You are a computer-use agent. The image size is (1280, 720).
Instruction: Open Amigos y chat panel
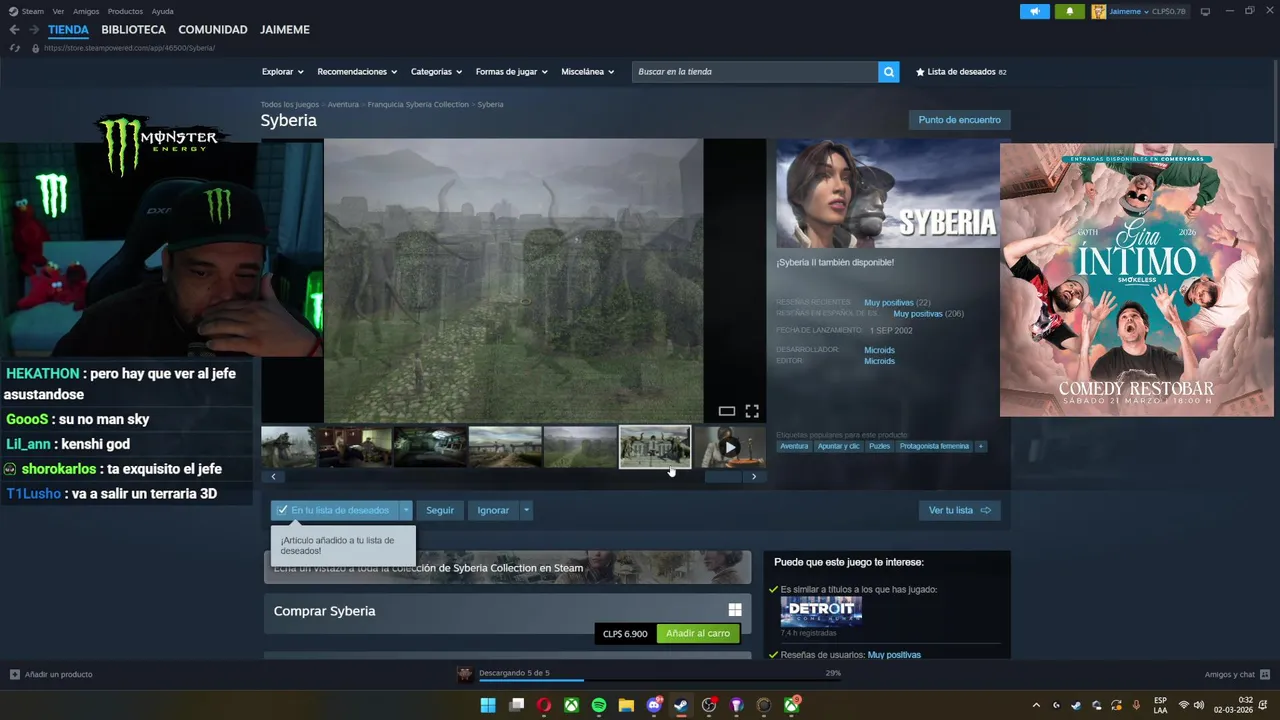point(1237,674)
